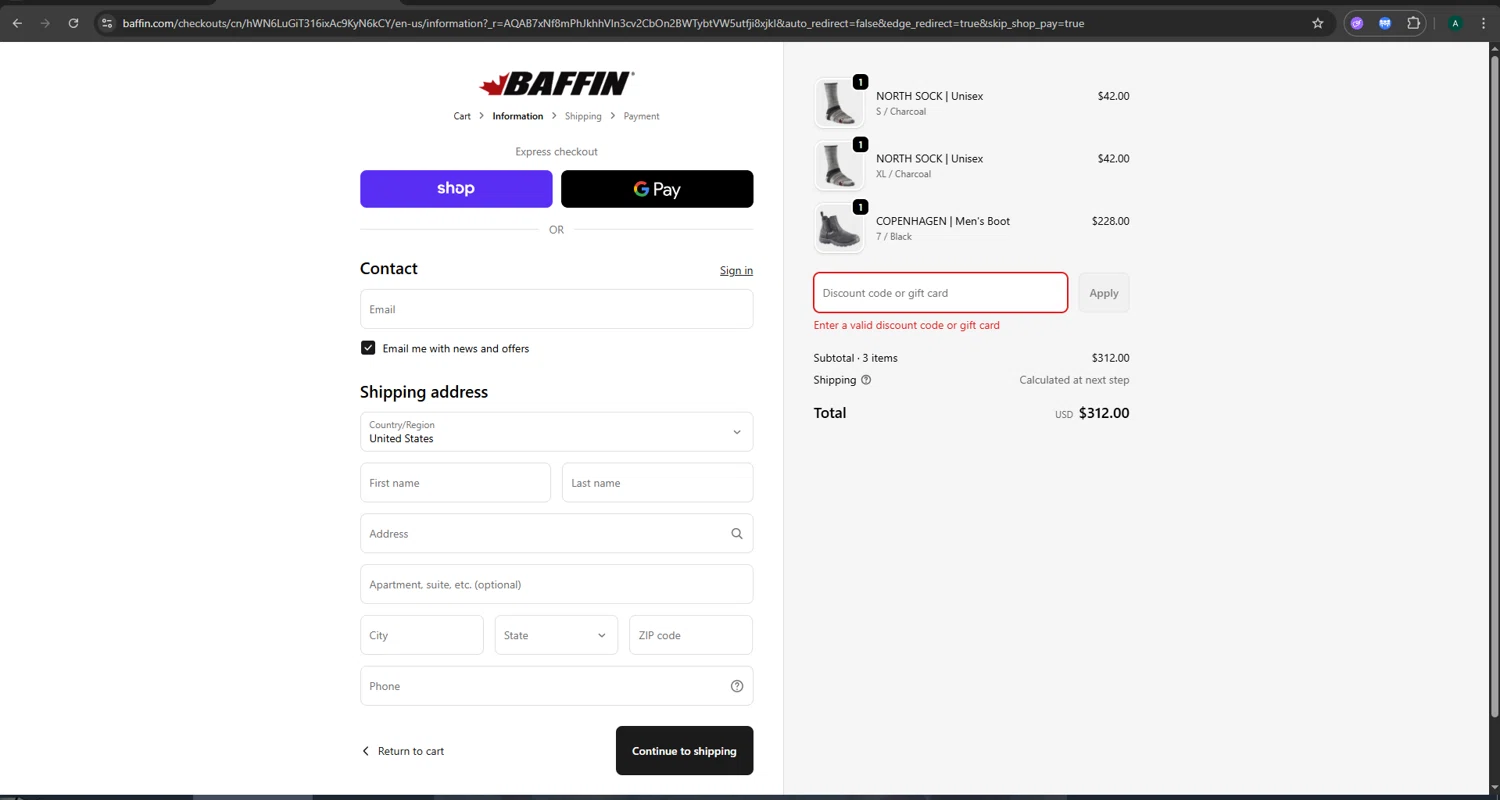
Task: Focus the ZIP code field
Action: coord(691,635)
